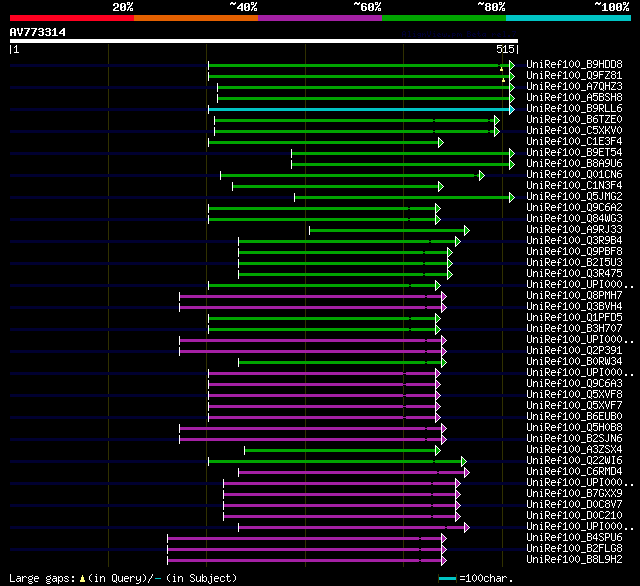This screenshot has height=586, width=640.
Task: Select the UniRef100_C6RMD4 label
Action: (x=574, y=472)
